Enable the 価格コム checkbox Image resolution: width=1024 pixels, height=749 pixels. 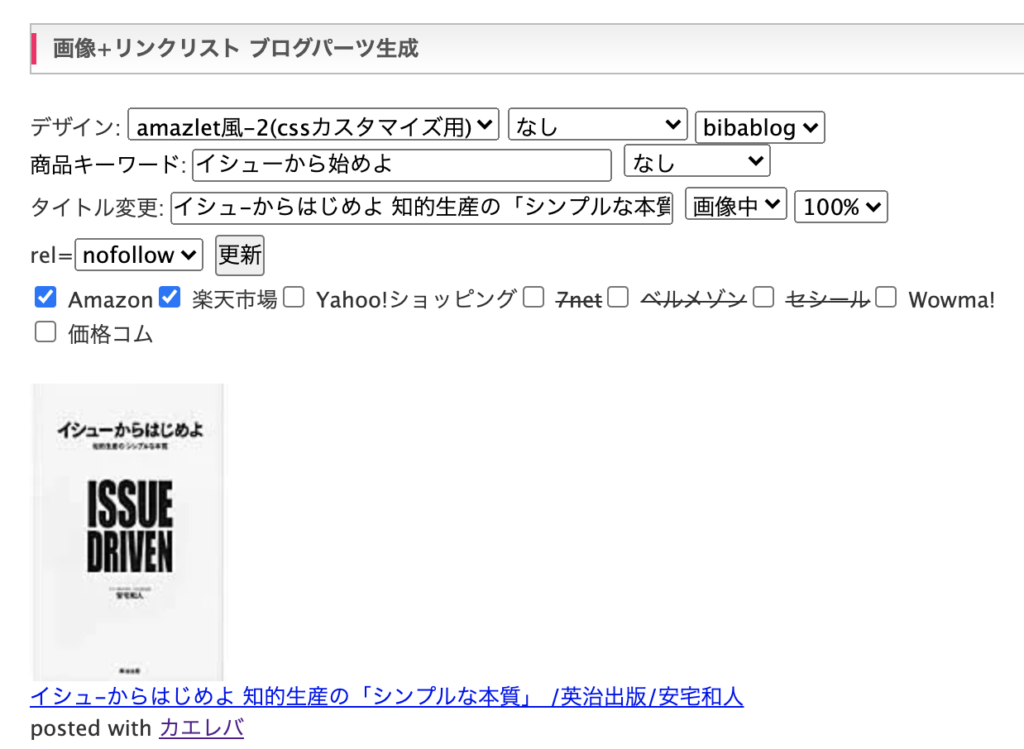[x=45, y=332]
